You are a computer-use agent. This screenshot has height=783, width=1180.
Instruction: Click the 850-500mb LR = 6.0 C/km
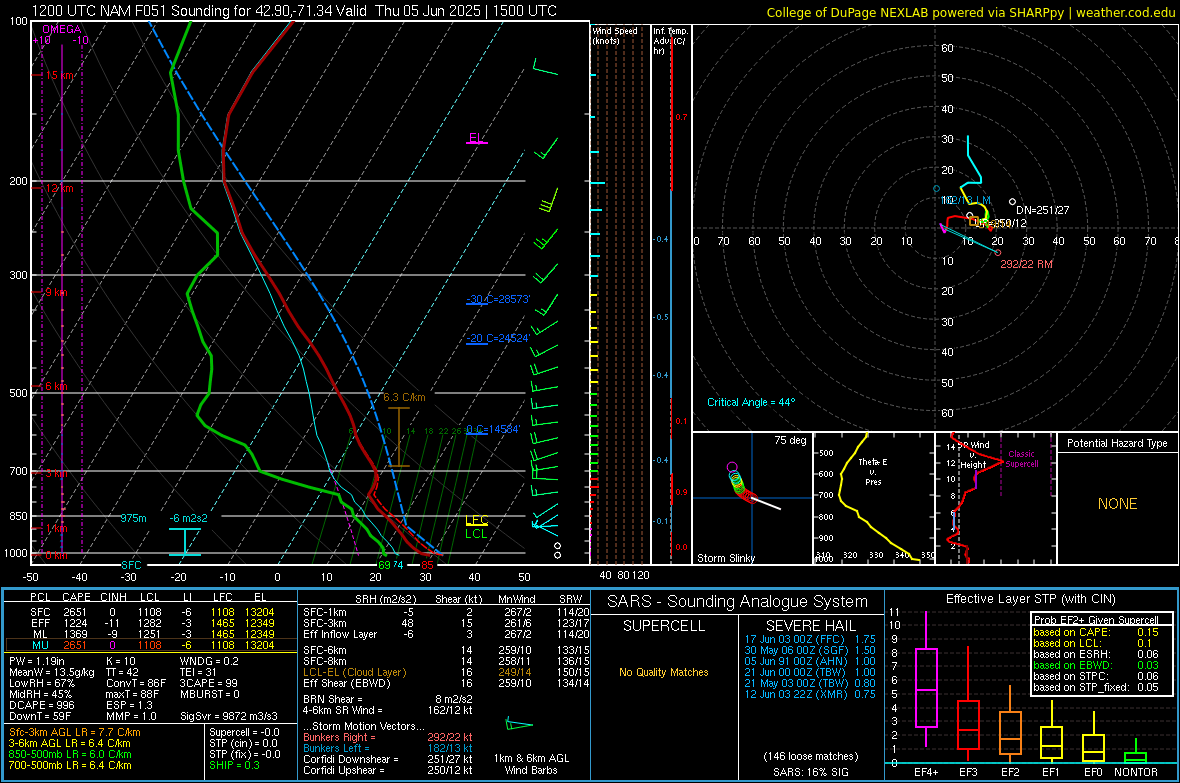point(70,754)
